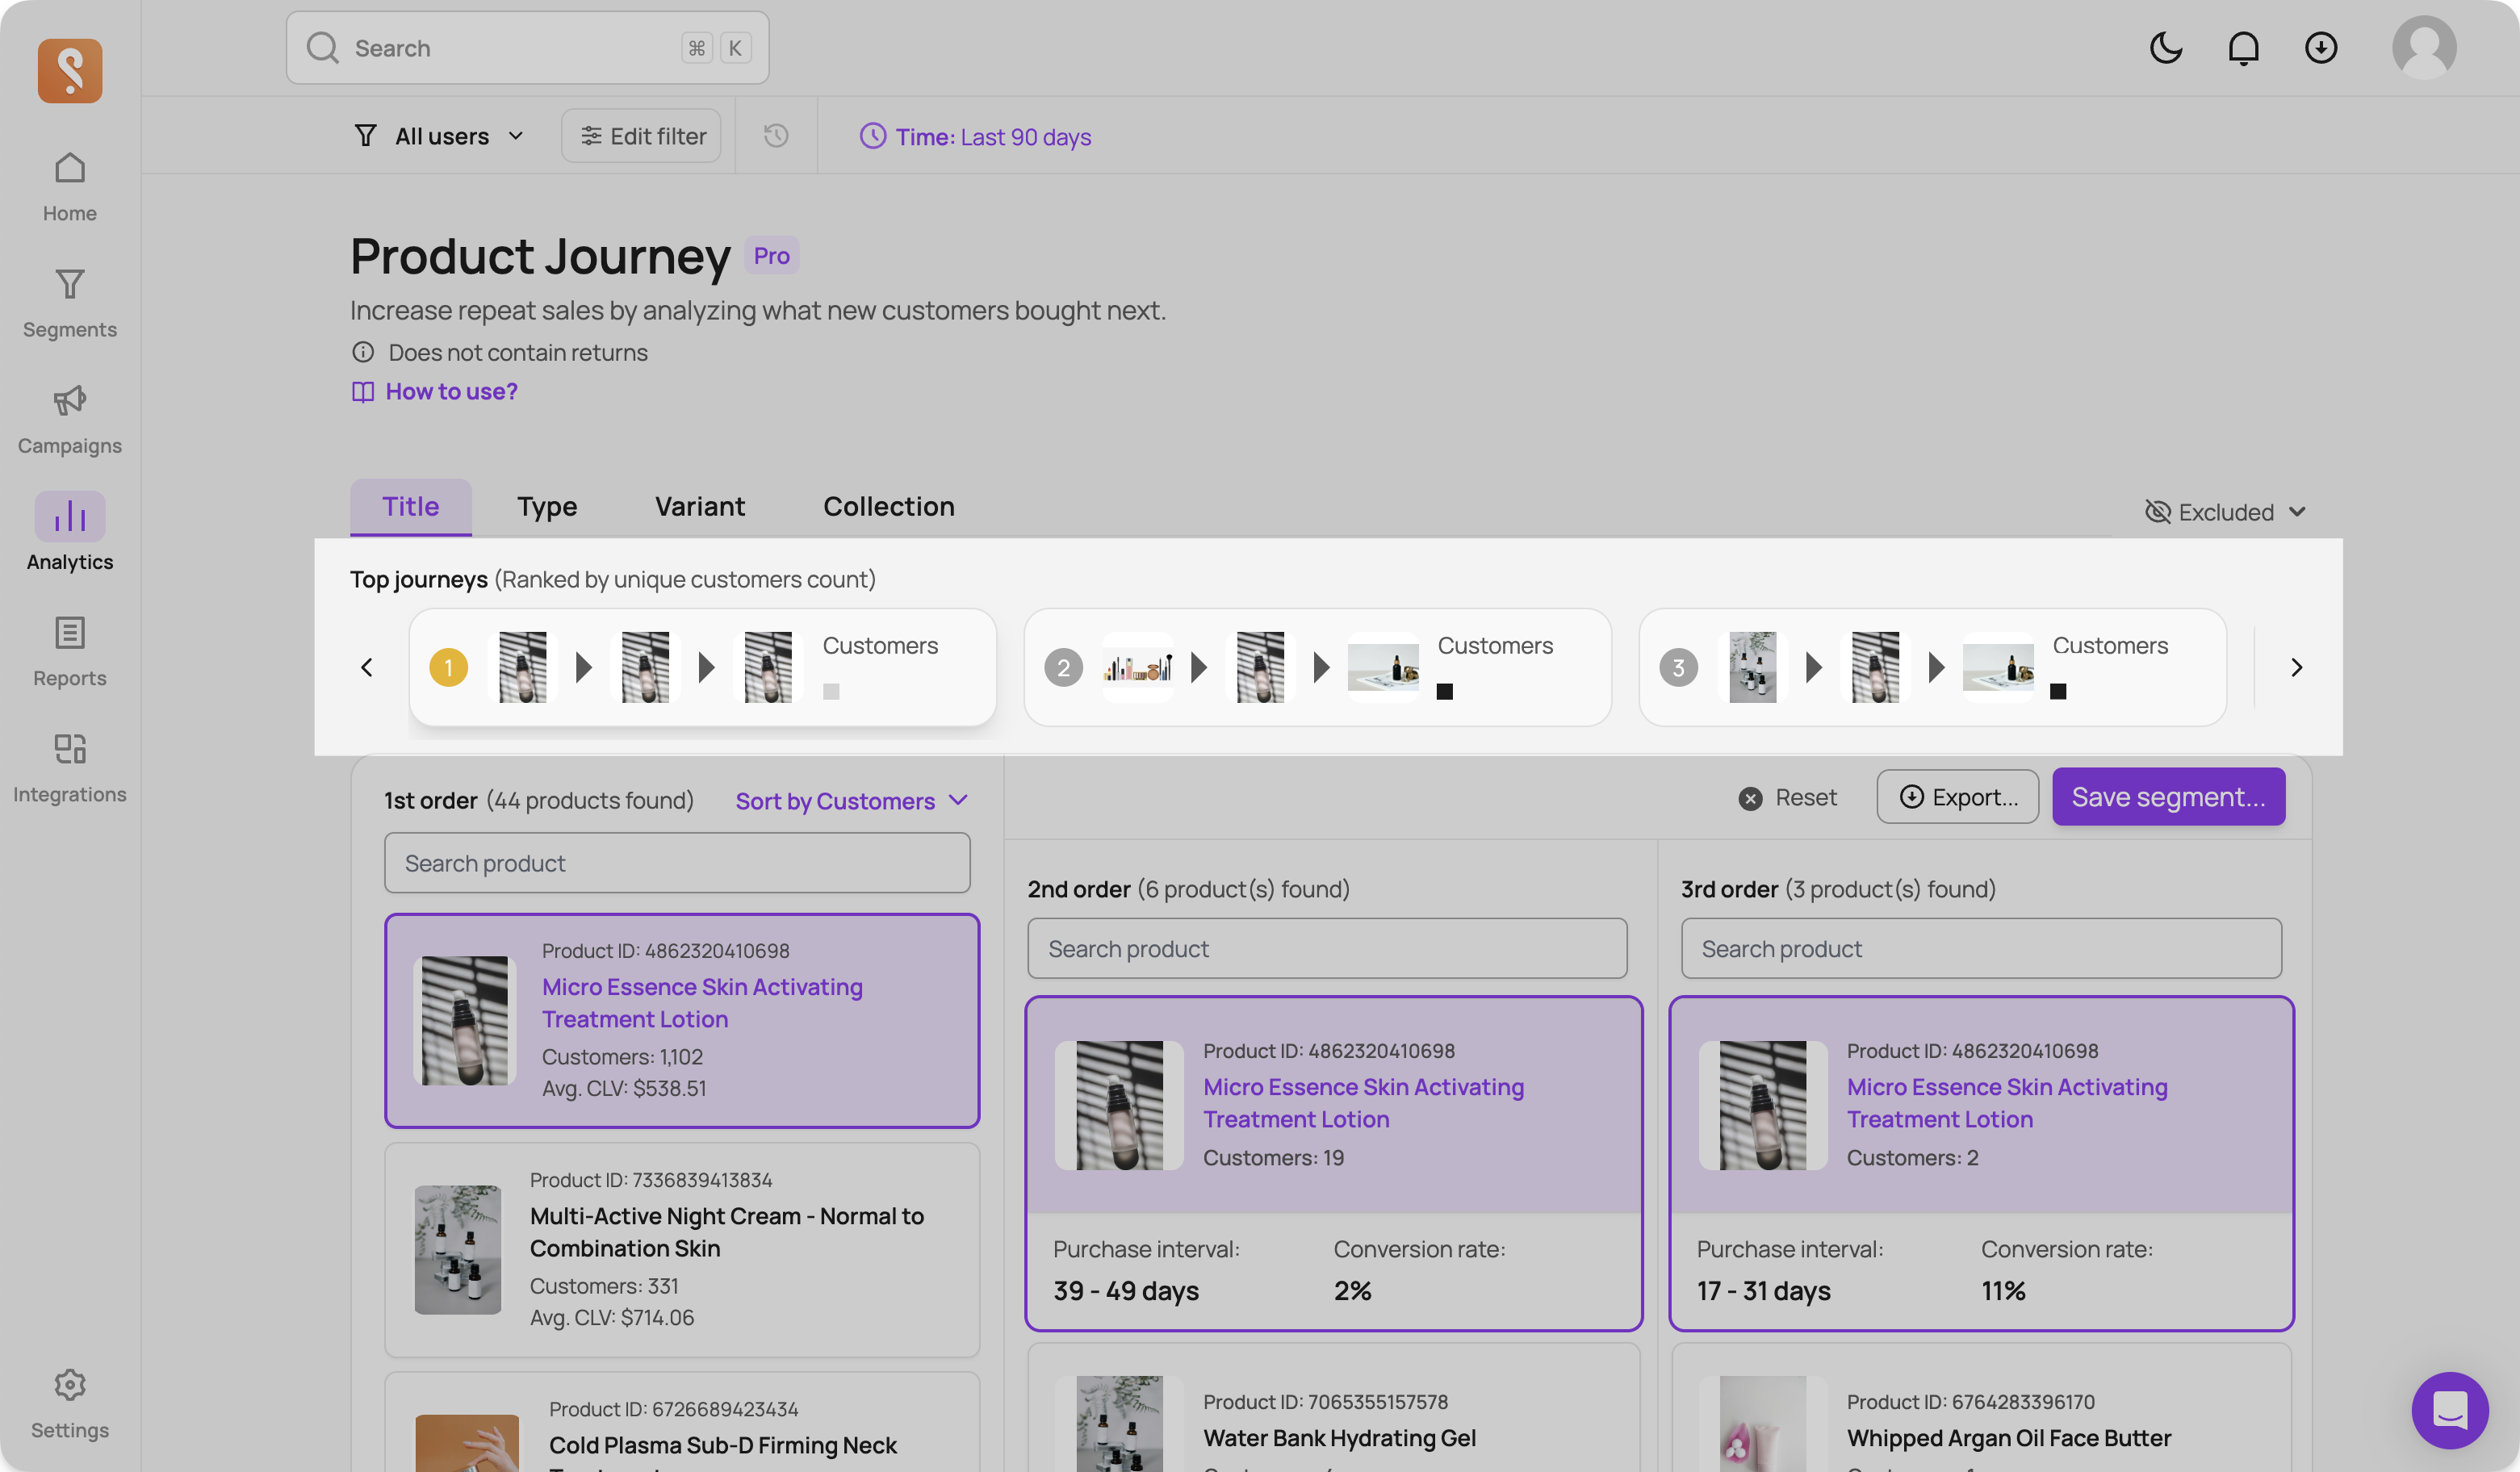Switch to the Variant tab
Image resolution: width=2520 pixels, height=1472 pixels.
pyautogui.click(x=699, y=507)
